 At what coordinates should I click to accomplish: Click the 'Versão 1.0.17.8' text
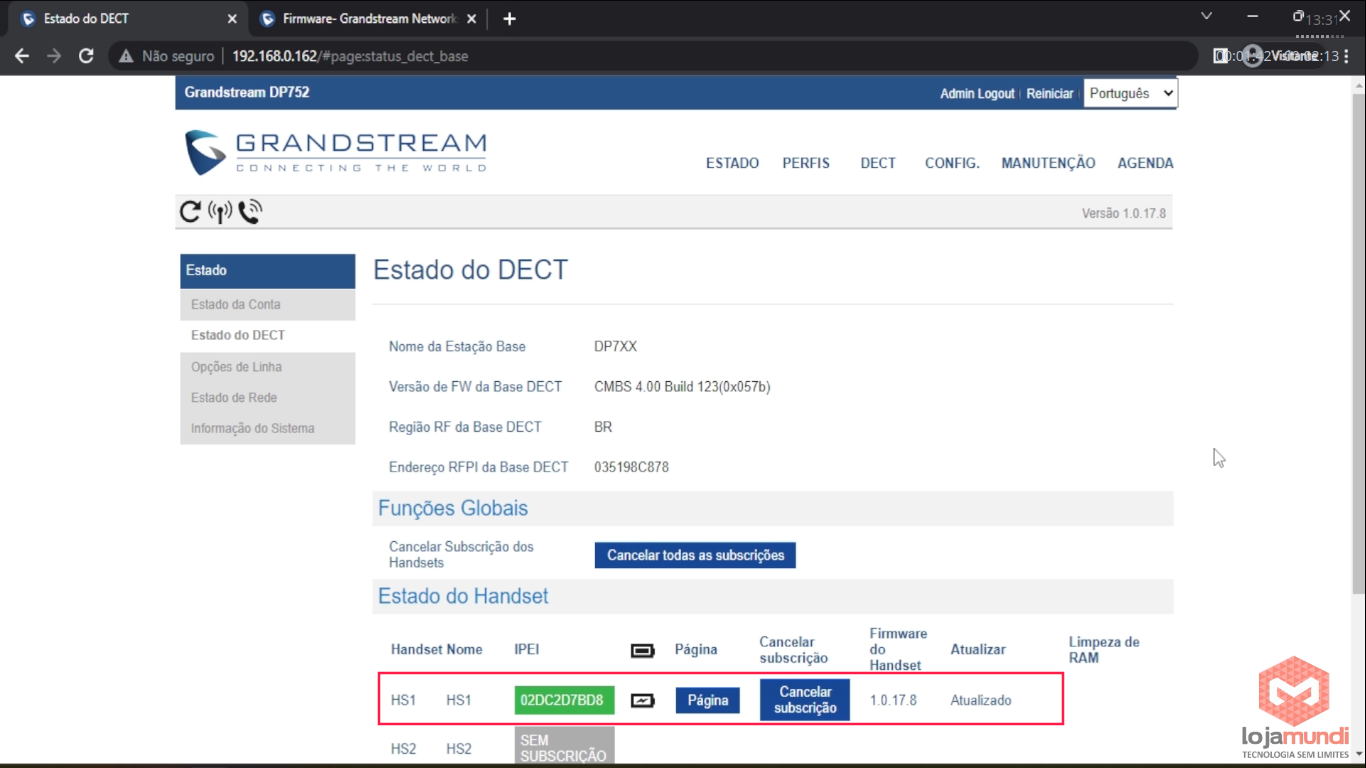click(1123, 214)
